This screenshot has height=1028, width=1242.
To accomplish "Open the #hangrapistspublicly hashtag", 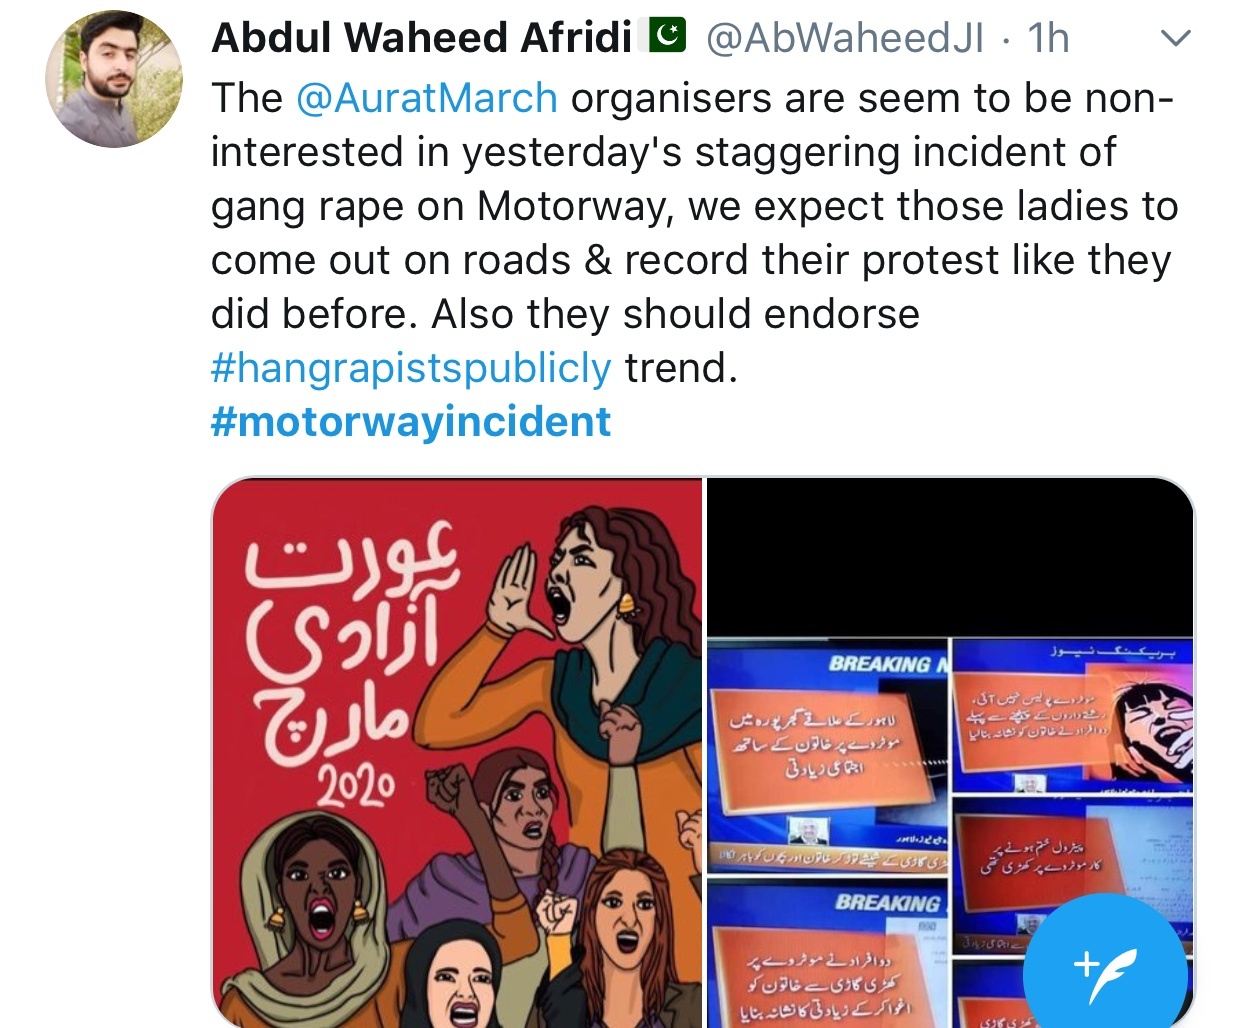I will click(x=411, y=368).
